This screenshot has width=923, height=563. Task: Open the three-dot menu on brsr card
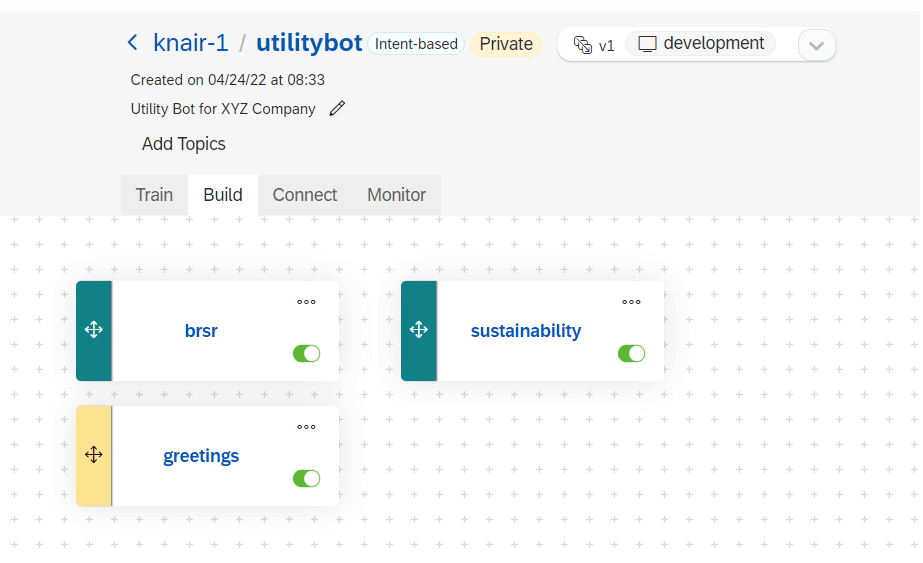point(306,302)
